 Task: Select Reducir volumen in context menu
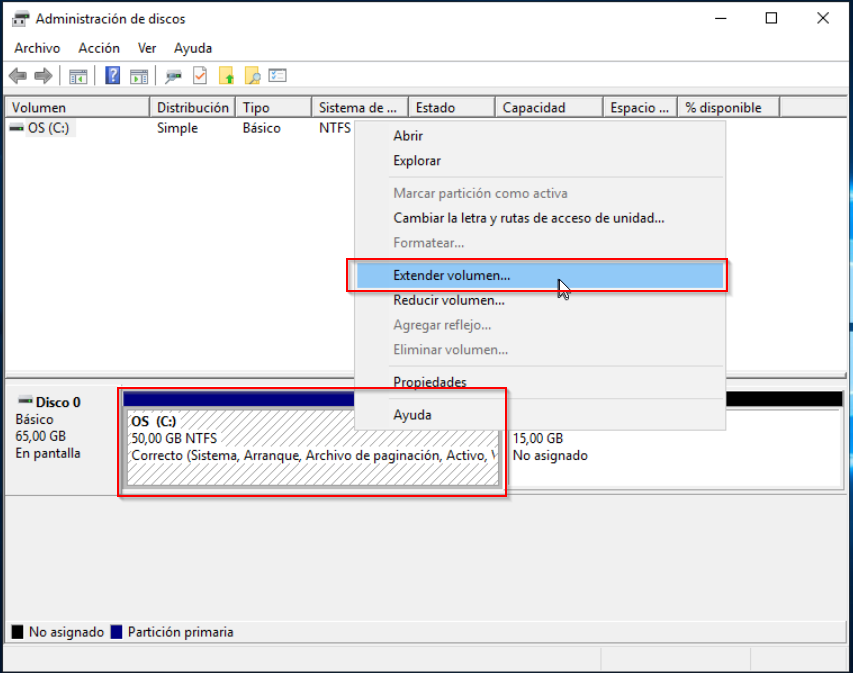[x=448, y=300]
